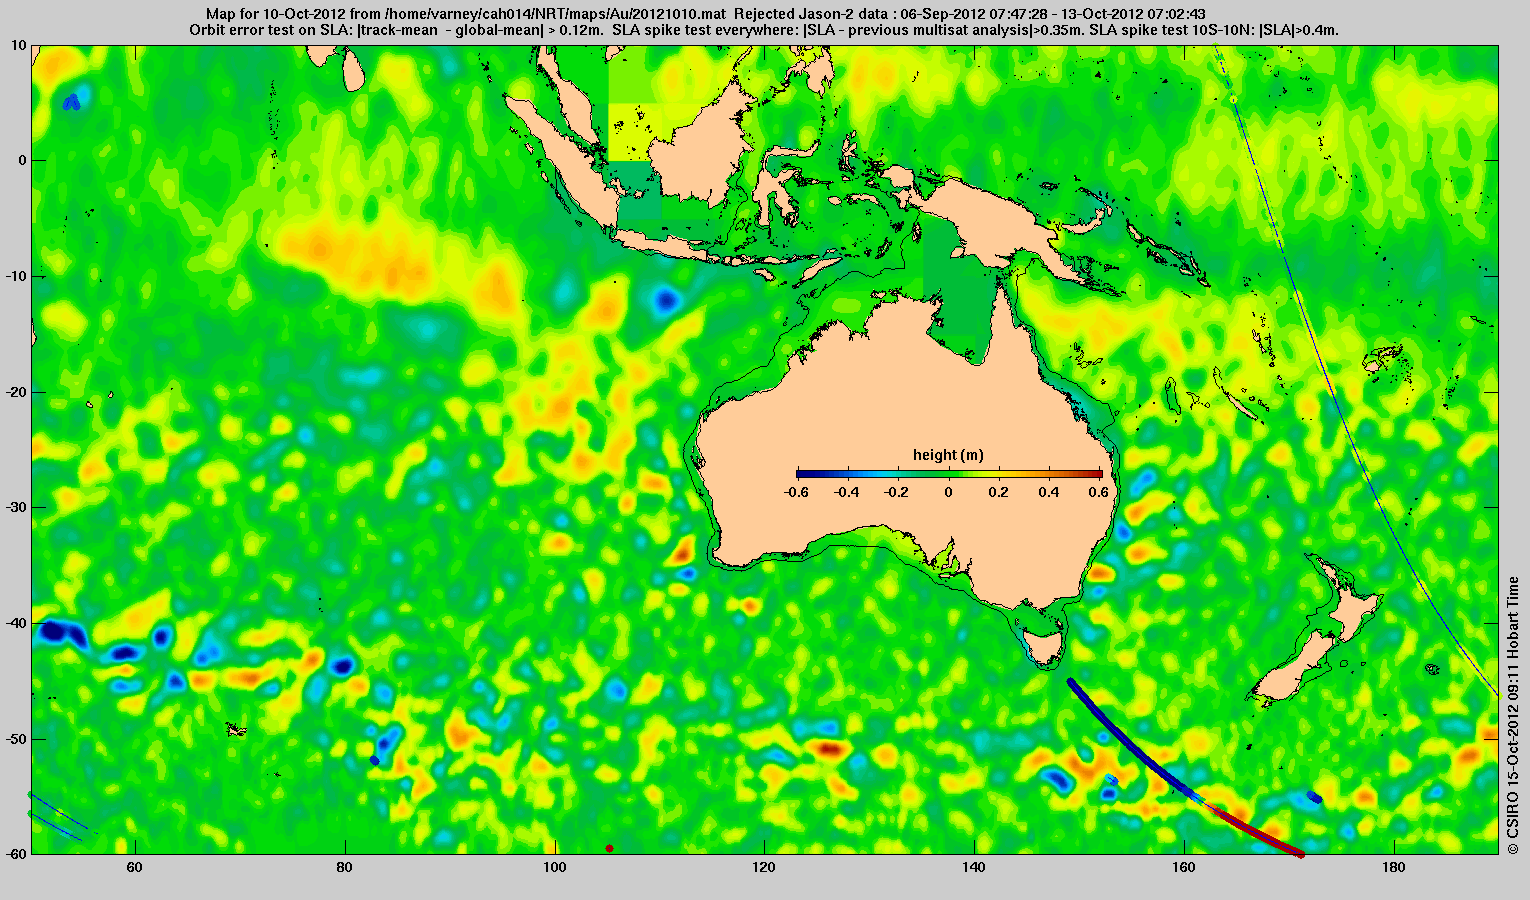Click latitude axis label 0
This screenshot has height=900, width=1530.
point(23,161)
